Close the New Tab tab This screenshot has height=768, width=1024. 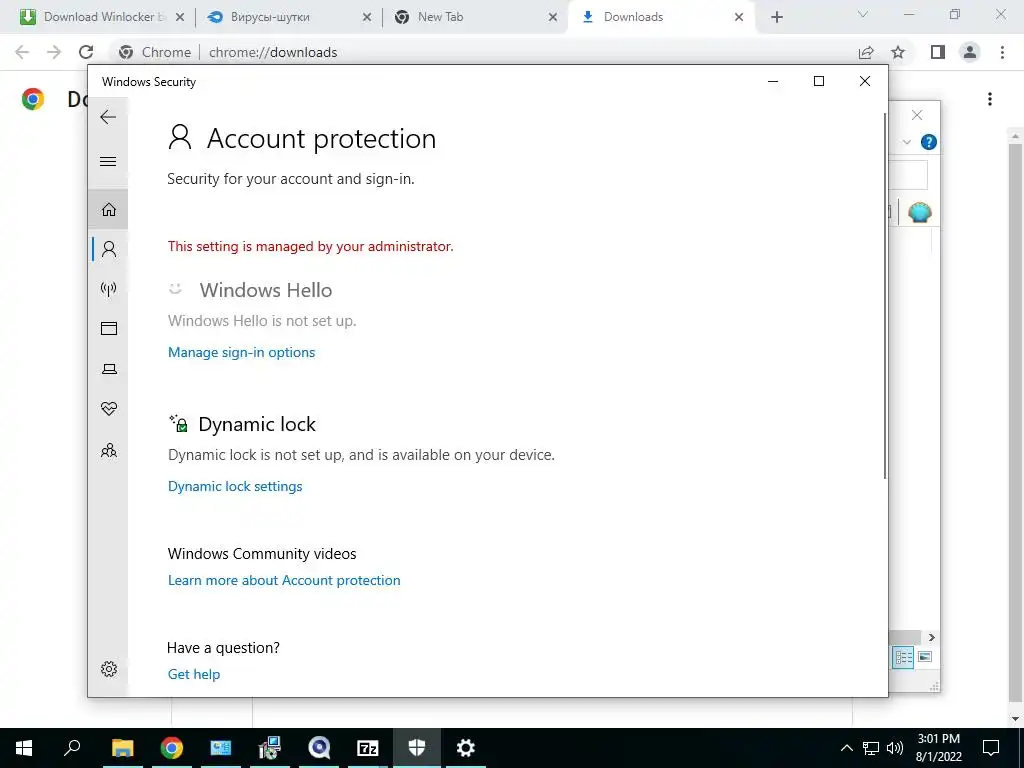[553, 17]
